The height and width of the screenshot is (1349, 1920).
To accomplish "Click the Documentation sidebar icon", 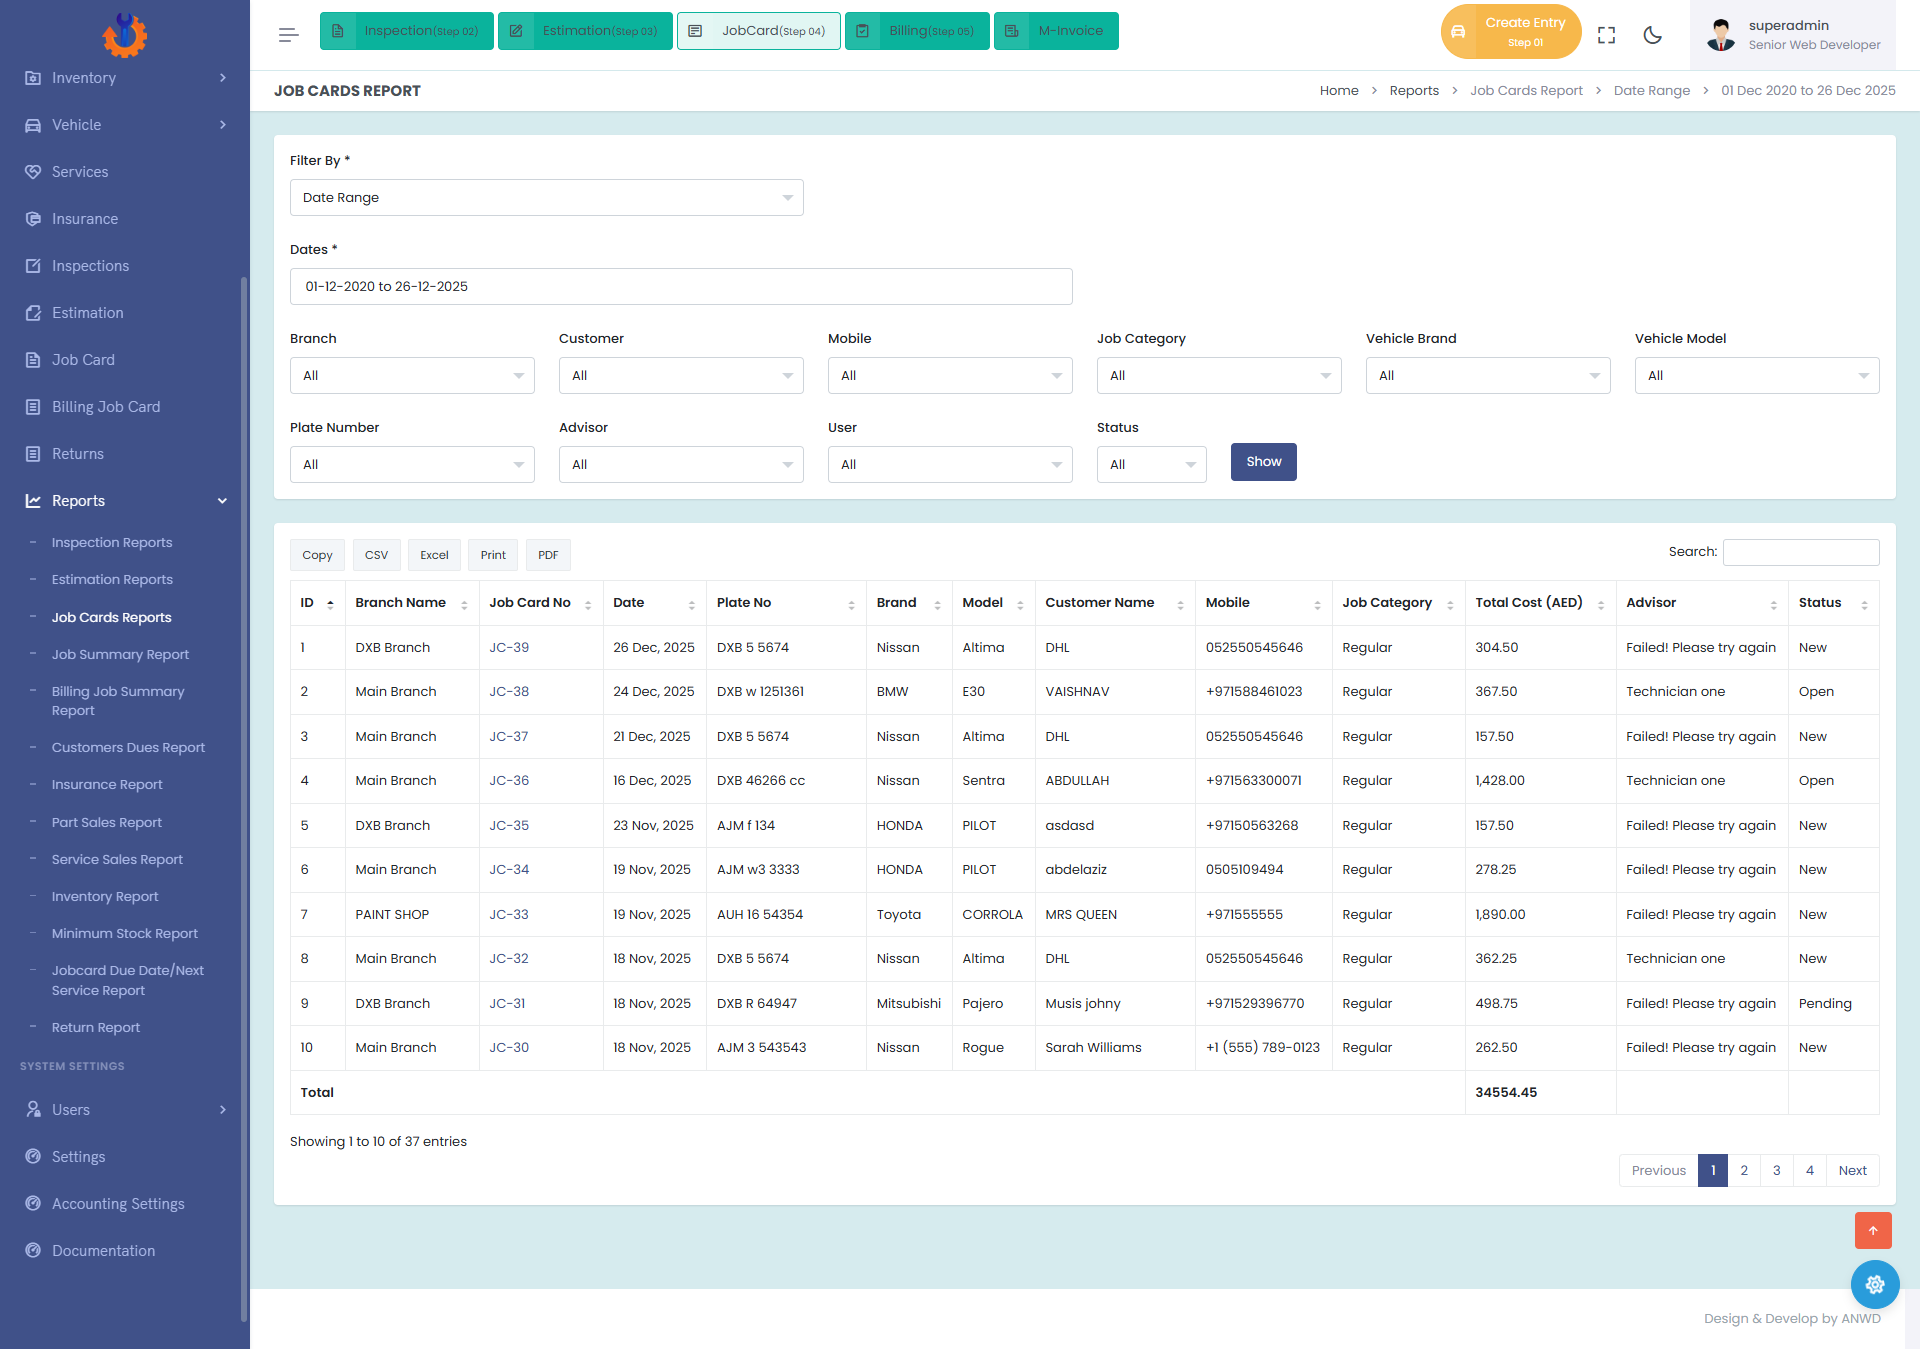I will pyautogui.click(x=33, y=1251).
